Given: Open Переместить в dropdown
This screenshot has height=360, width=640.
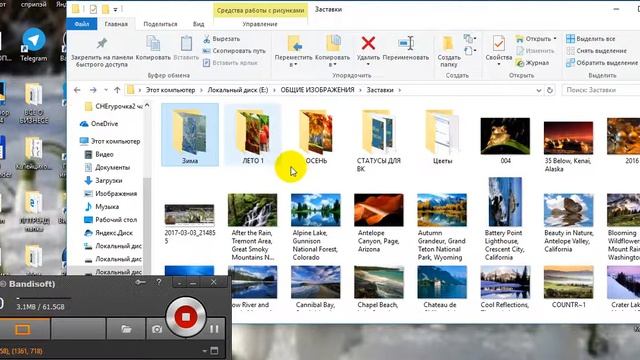Looking at the screenshot, I should (x=293, y=51).
